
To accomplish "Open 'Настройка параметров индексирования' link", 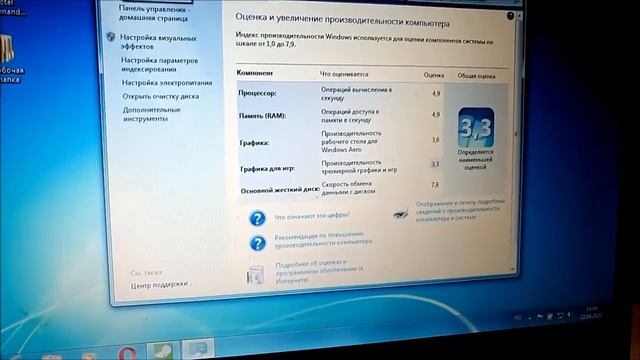I will coord(160,64).
